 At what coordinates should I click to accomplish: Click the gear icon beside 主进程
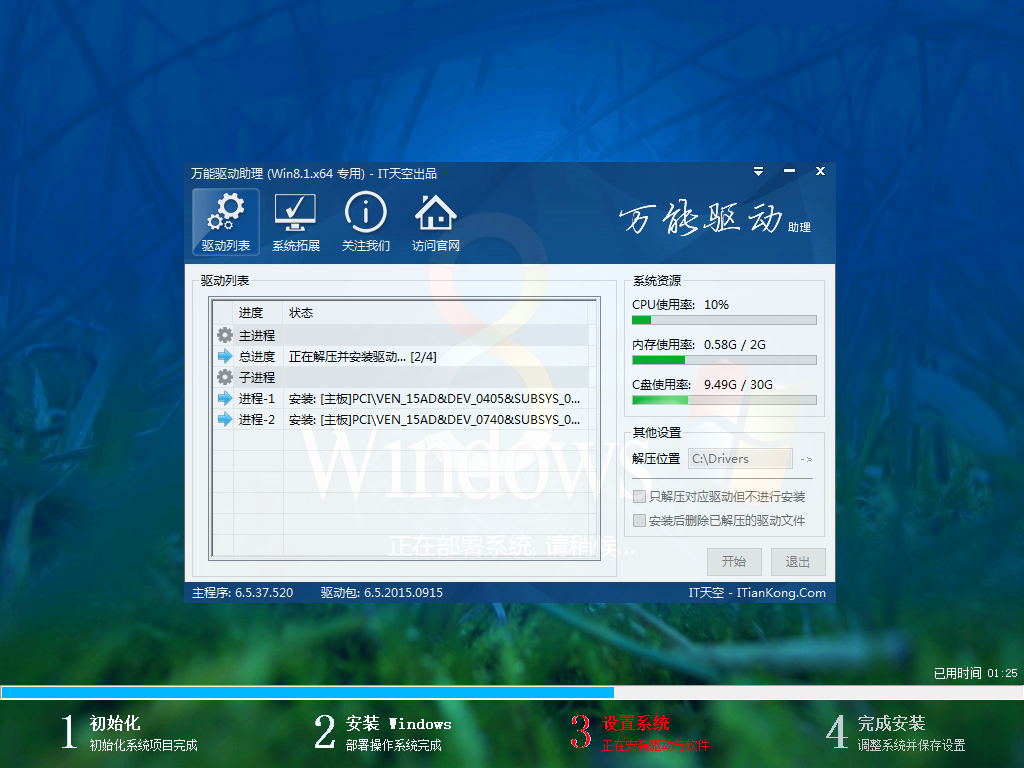[x=225, y=336]
